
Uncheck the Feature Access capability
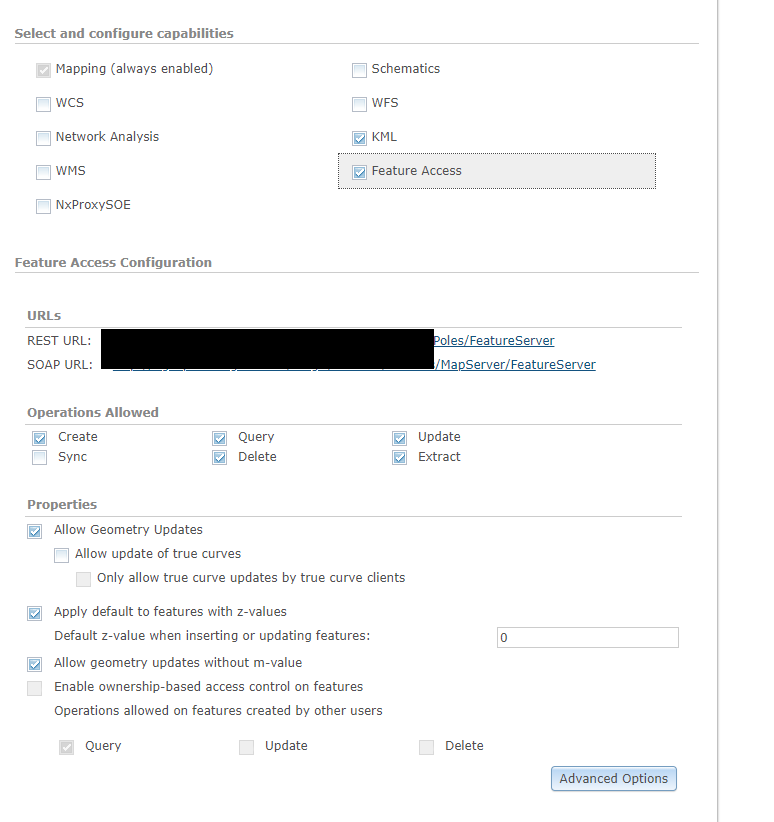coord(359,172)
